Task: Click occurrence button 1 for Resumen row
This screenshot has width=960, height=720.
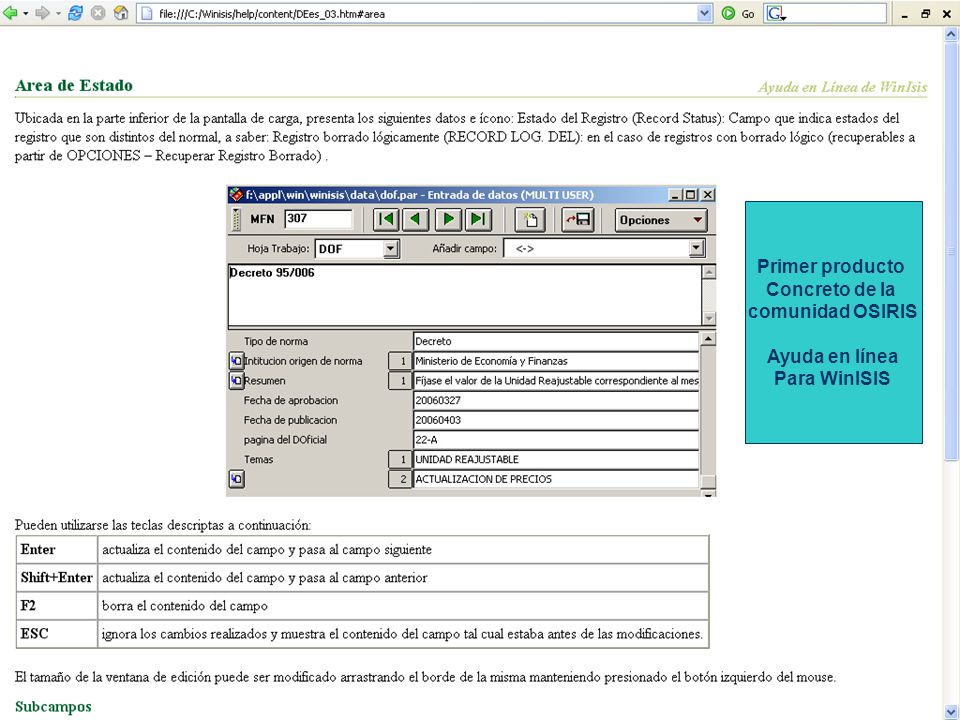Action: tap(400, 381)
